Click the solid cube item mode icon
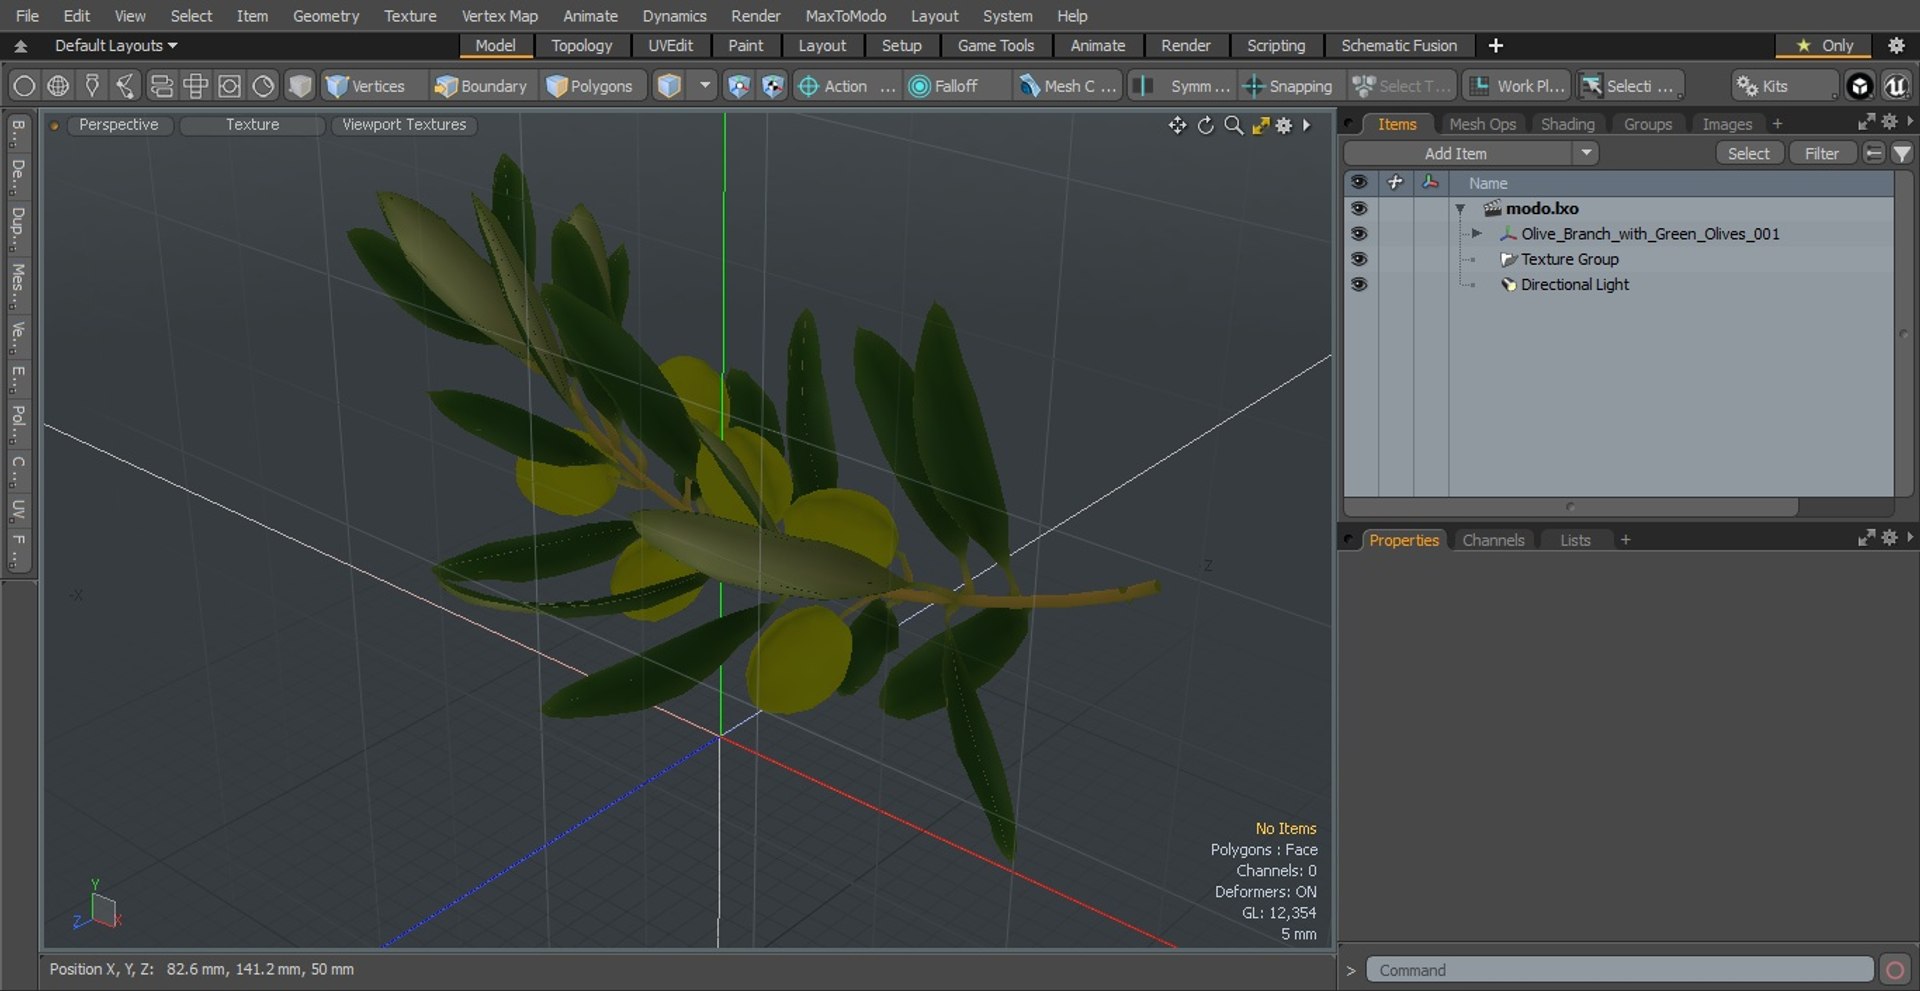The image size is (1920, 991). click(299, 86)
